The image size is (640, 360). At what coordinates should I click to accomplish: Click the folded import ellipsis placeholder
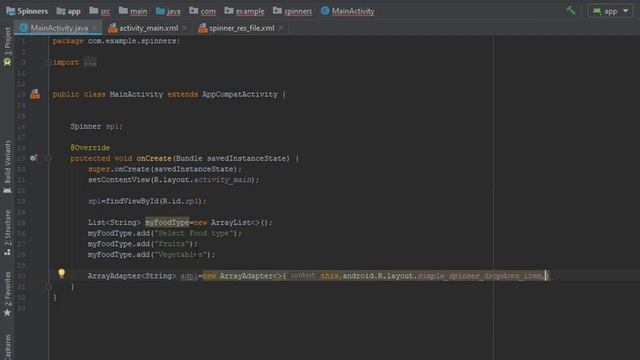(x=90, y=62)
